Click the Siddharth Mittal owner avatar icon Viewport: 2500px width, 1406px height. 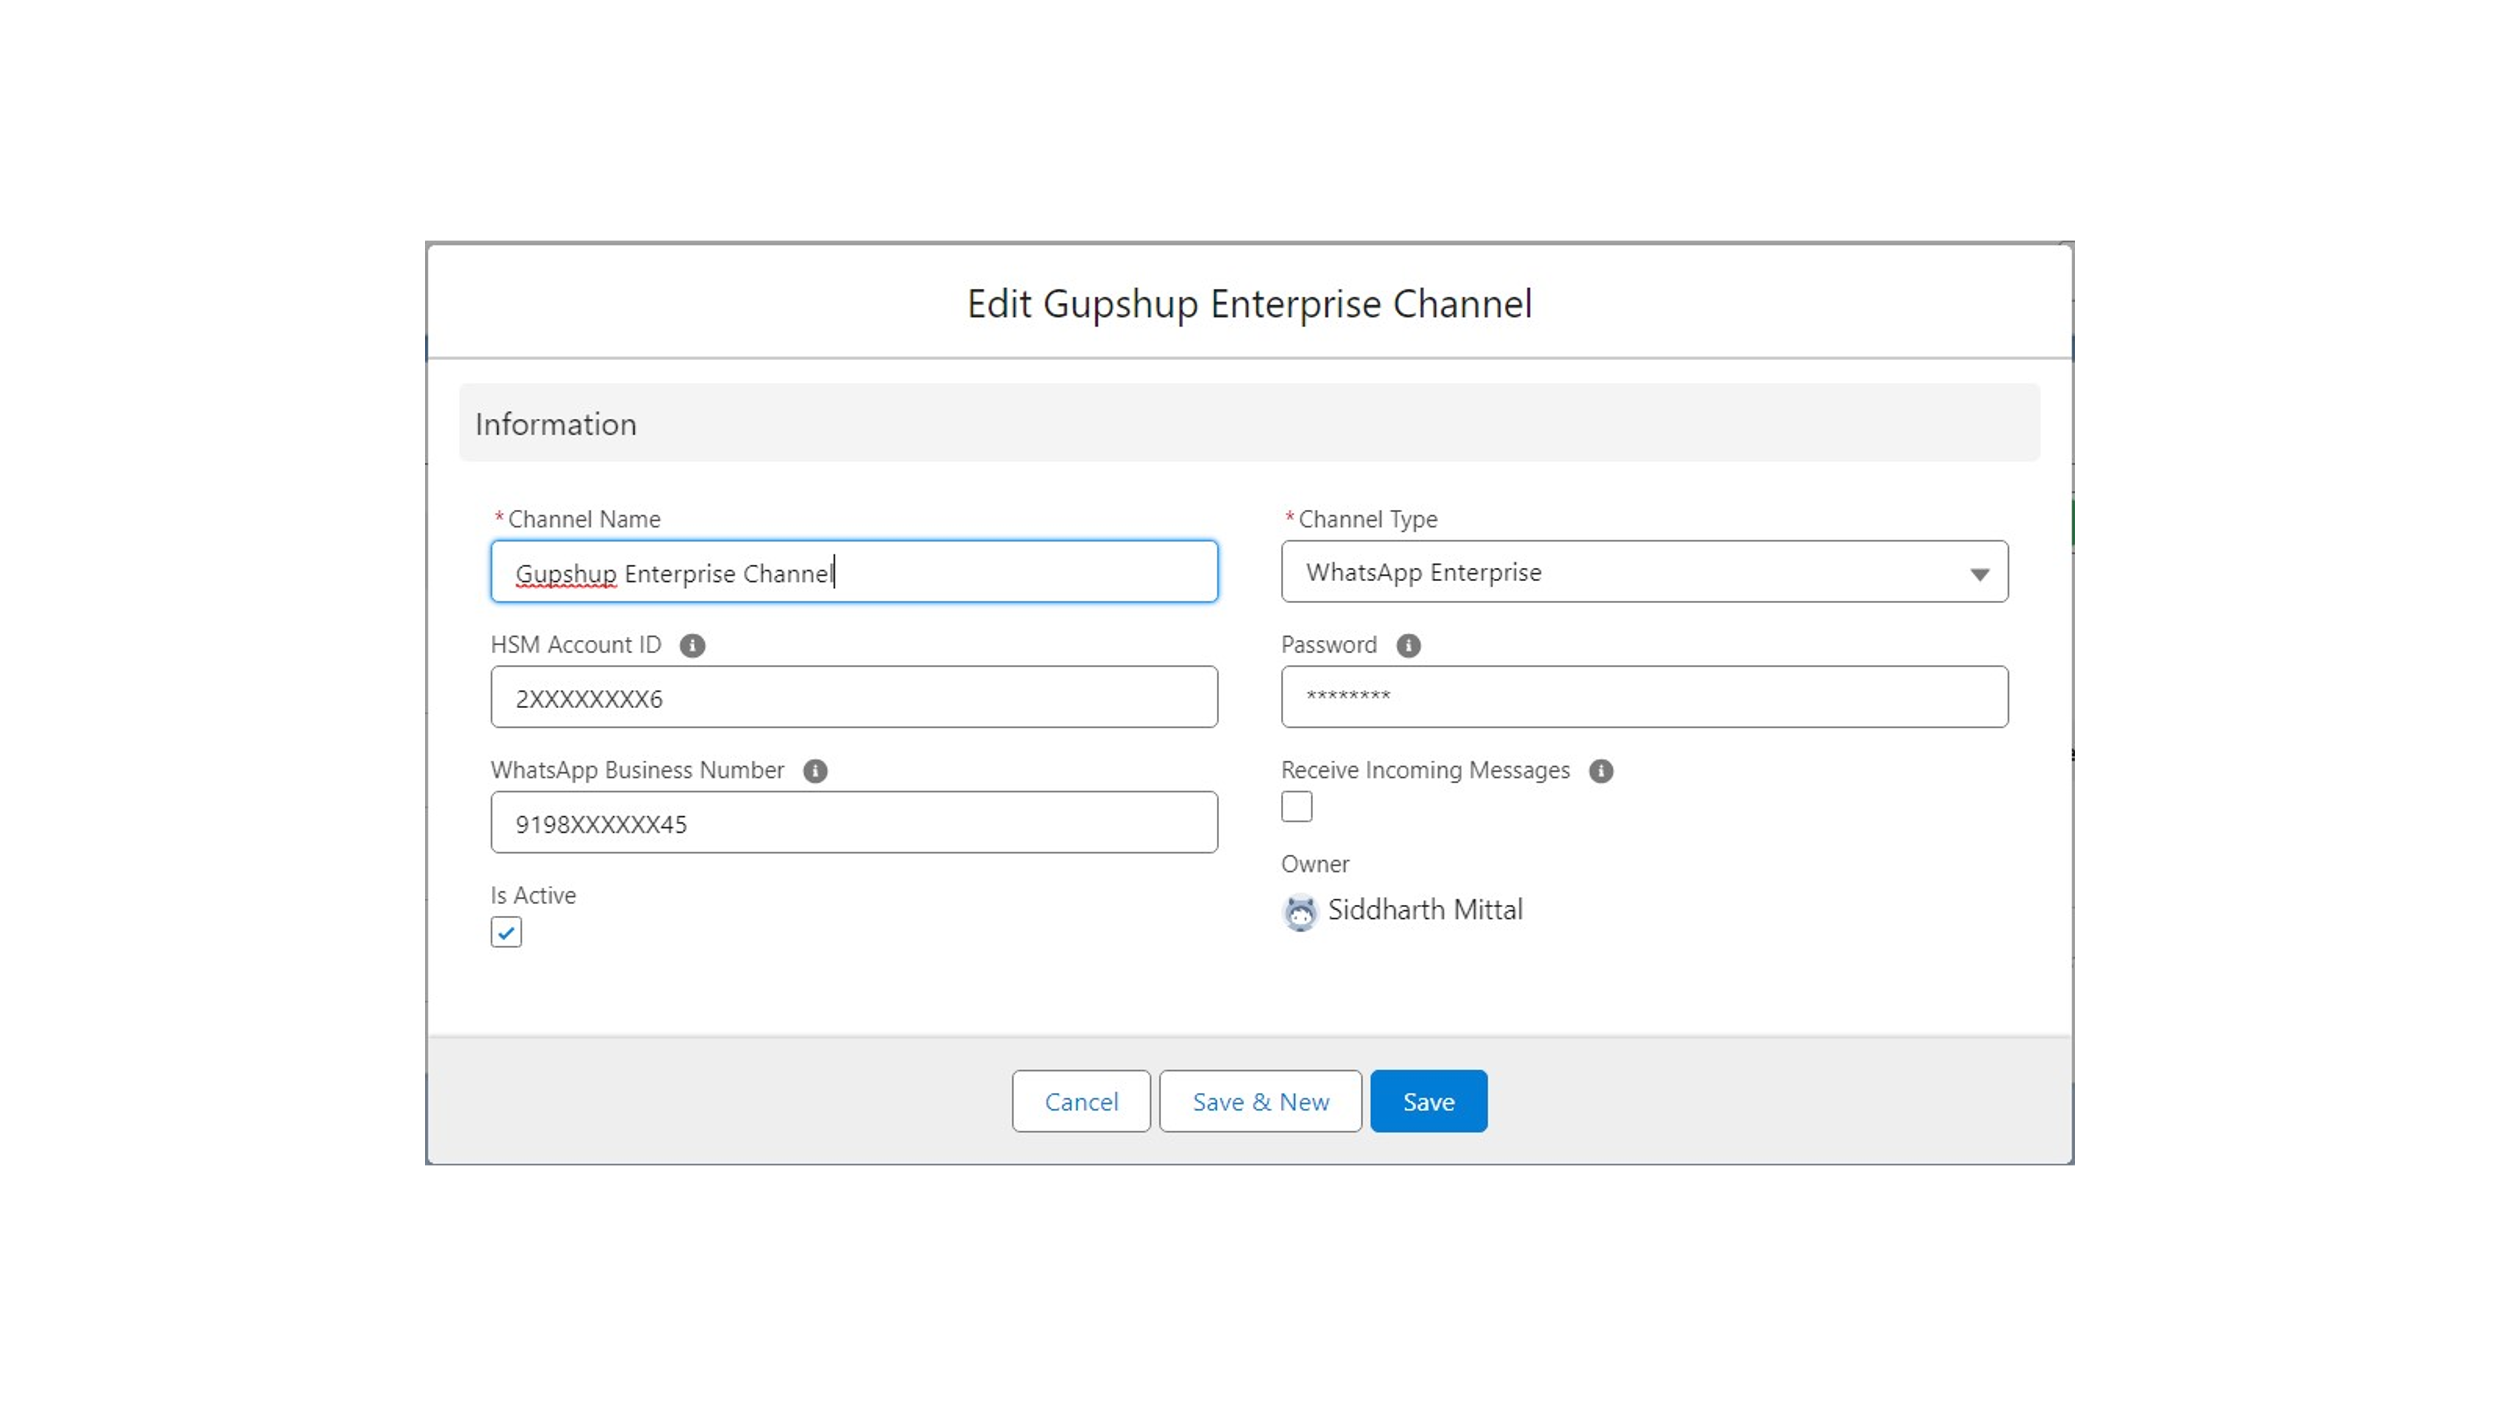tap(1298, 908)
